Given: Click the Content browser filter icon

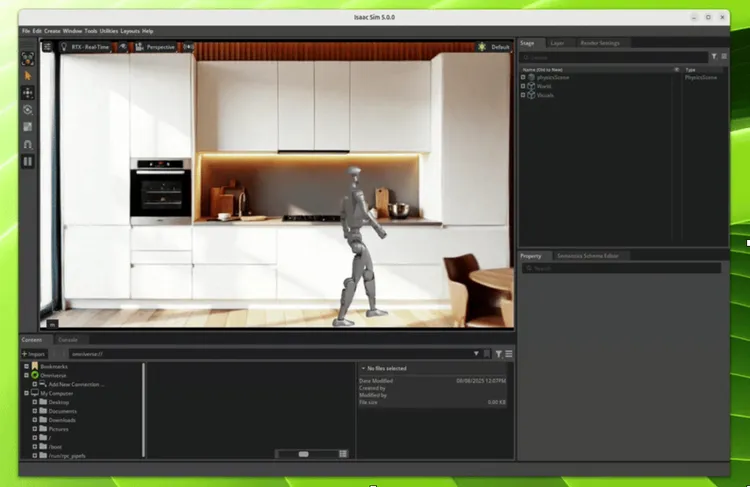Looking at the screenshot, I should pyautogui.click(x=498, y=354).
